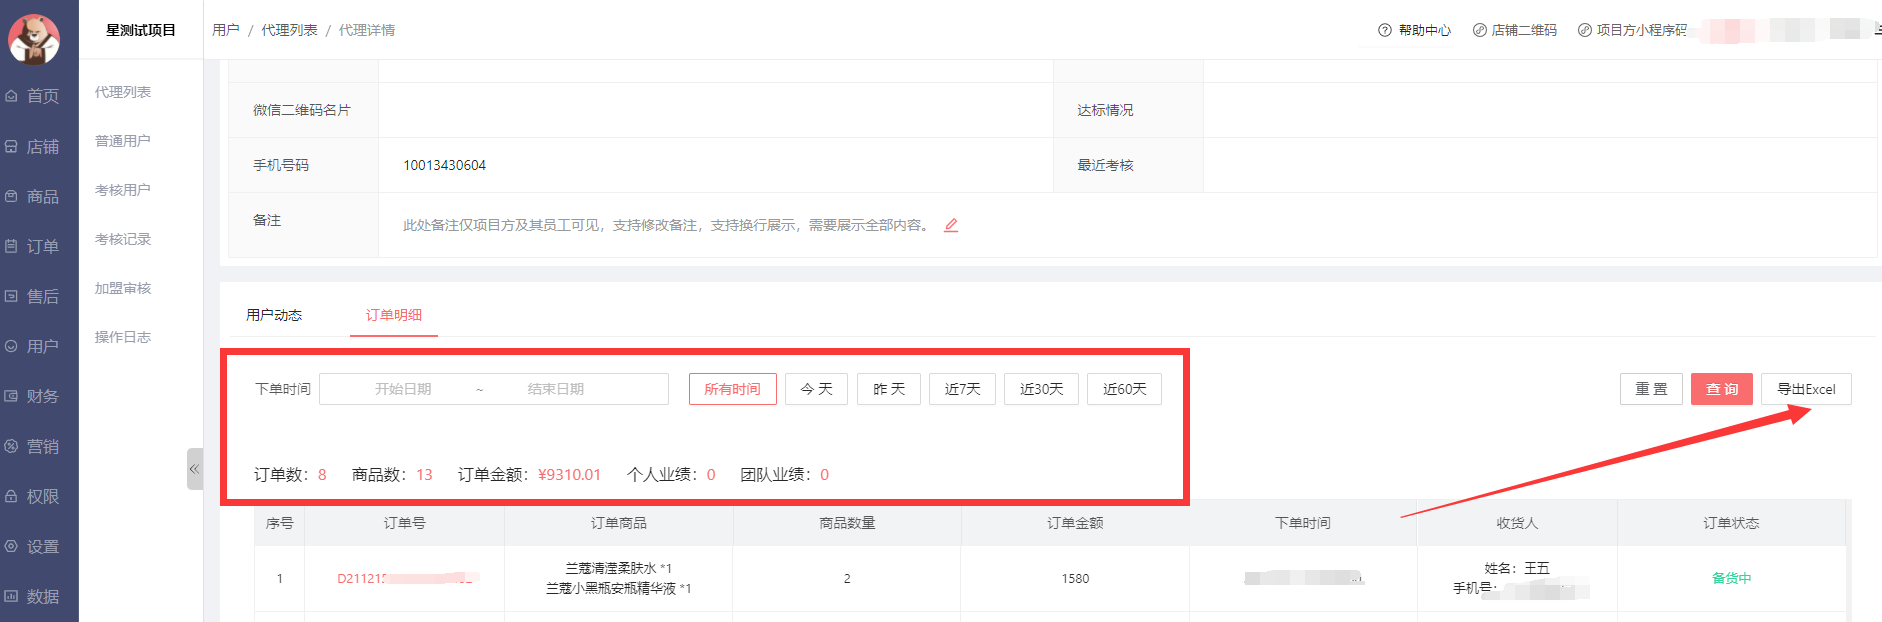Viewport: 1882px width, 622px height.
Task: Filter orders by 近7天
Action: coord(962,389)
